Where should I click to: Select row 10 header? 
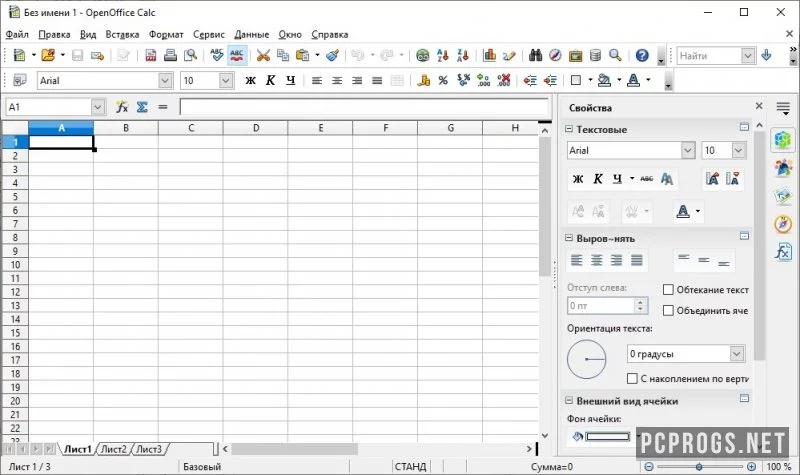click(x=15, y=264)
